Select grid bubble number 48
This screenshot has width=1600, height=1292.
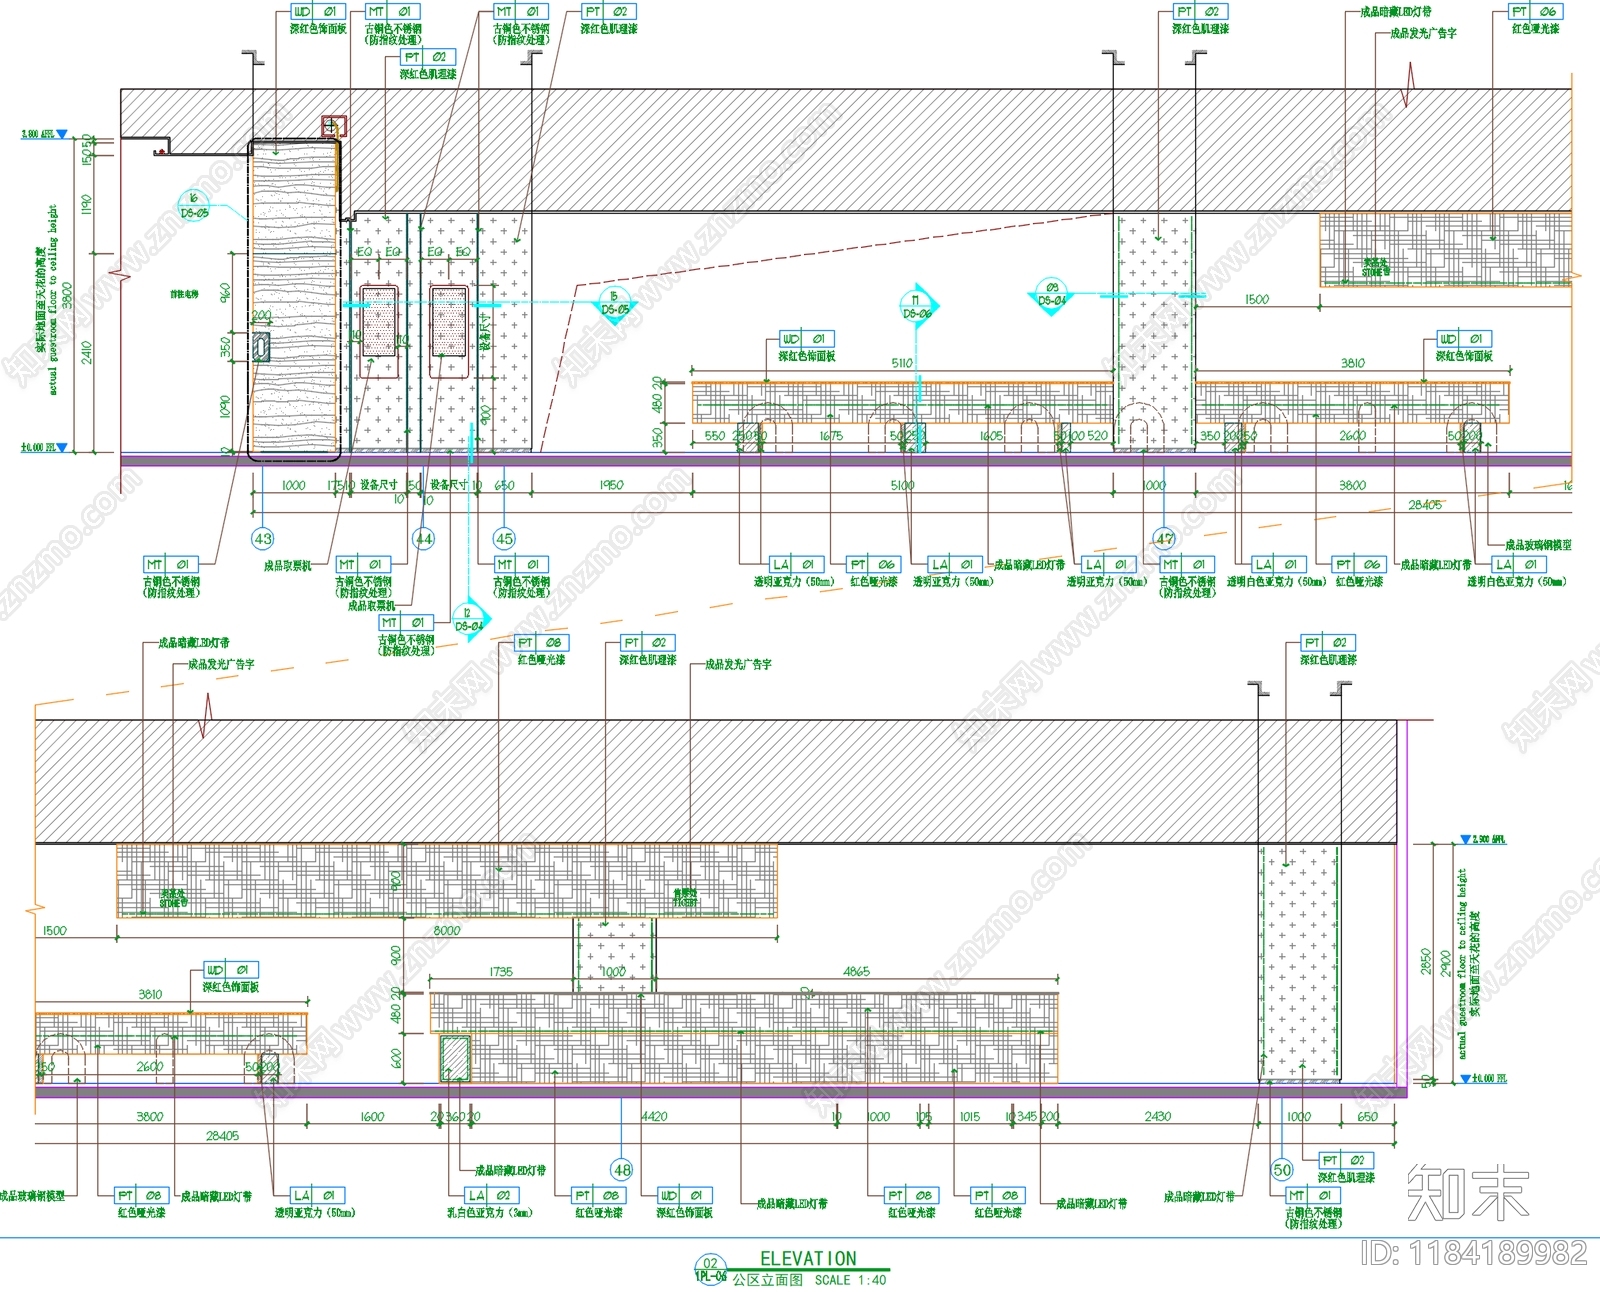(622, 1170)
